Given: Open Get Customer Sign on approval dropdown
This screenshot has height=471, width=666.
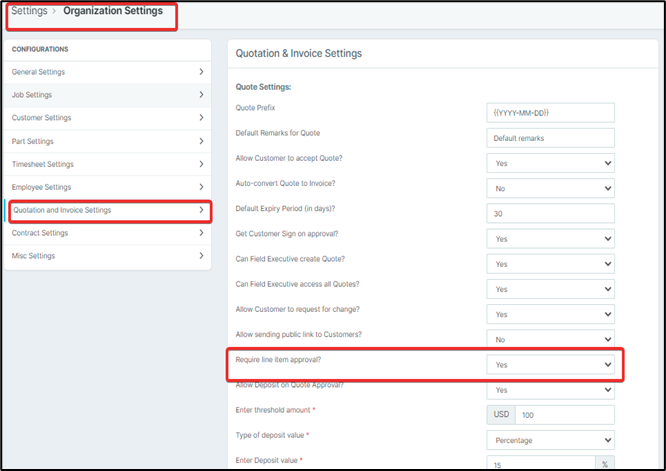Looking at the screenshot, I should [x=550, y=239].
